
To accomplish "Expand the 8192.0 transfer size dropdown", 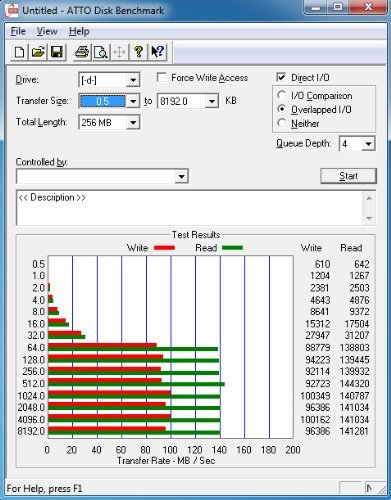I will pyautogui.click(x=212, y=101).
